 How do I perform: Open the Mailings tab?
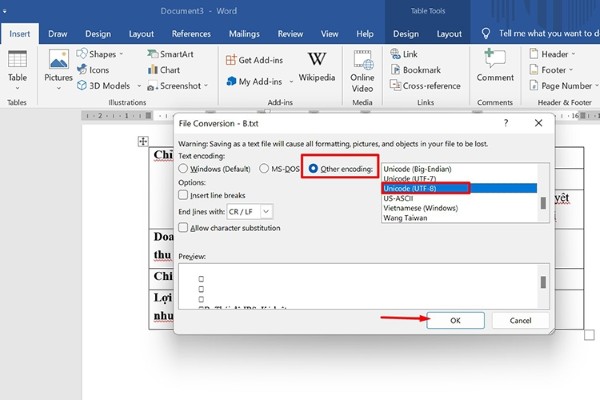click(x=244, y=34)
